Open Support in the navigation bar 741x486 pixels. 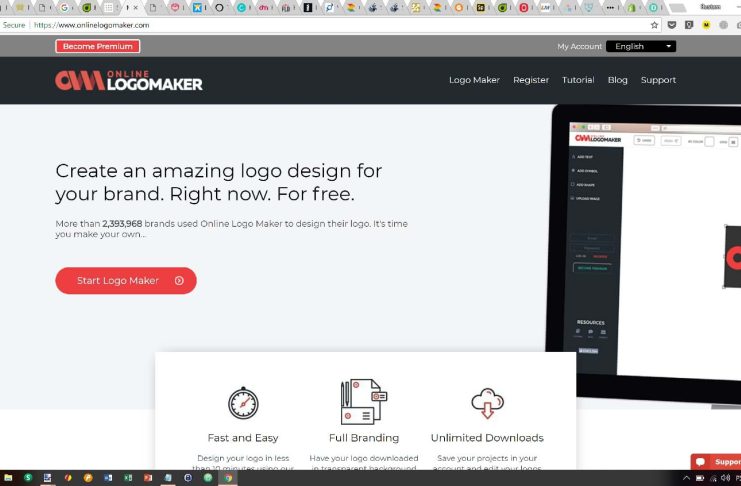tap(658, 80)
